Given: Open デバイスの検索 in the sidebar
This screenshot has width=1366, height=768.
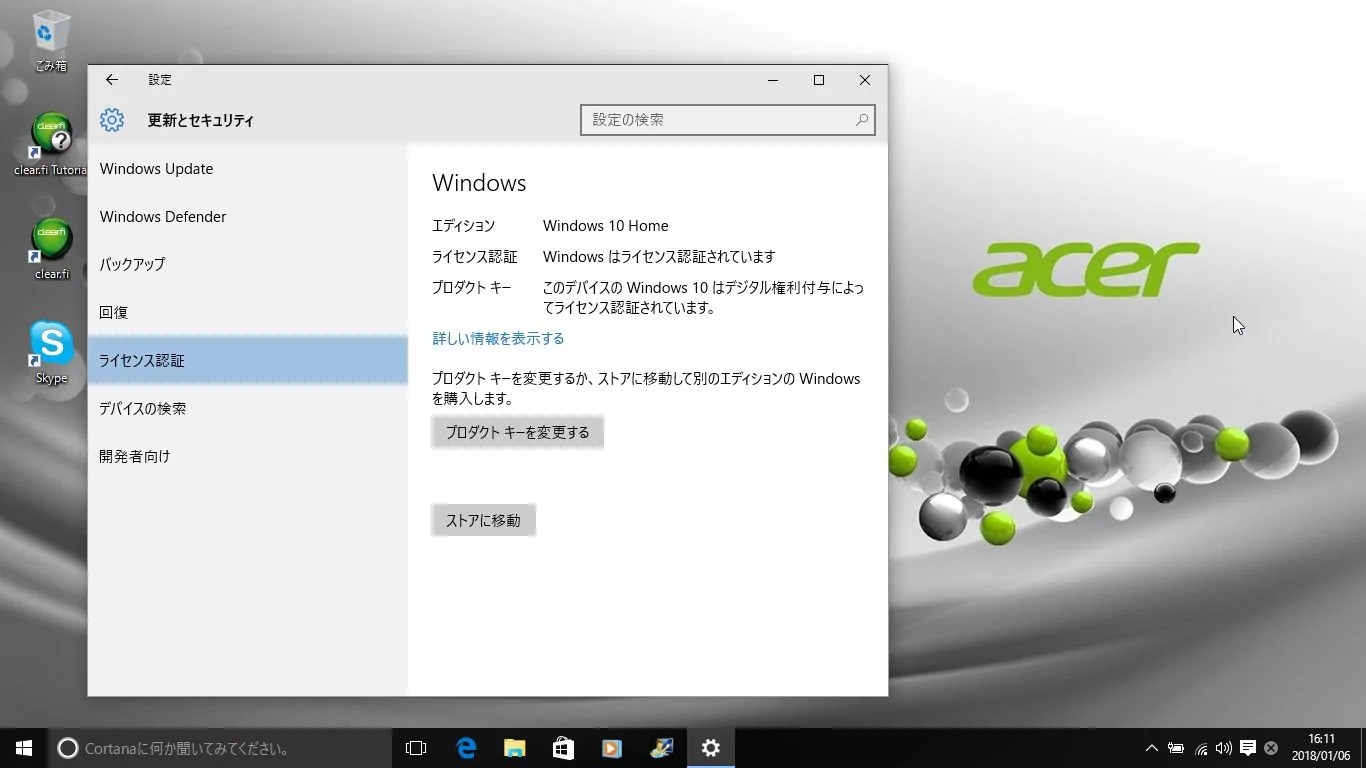Looking at the screenshot, I should click(247, 409).
